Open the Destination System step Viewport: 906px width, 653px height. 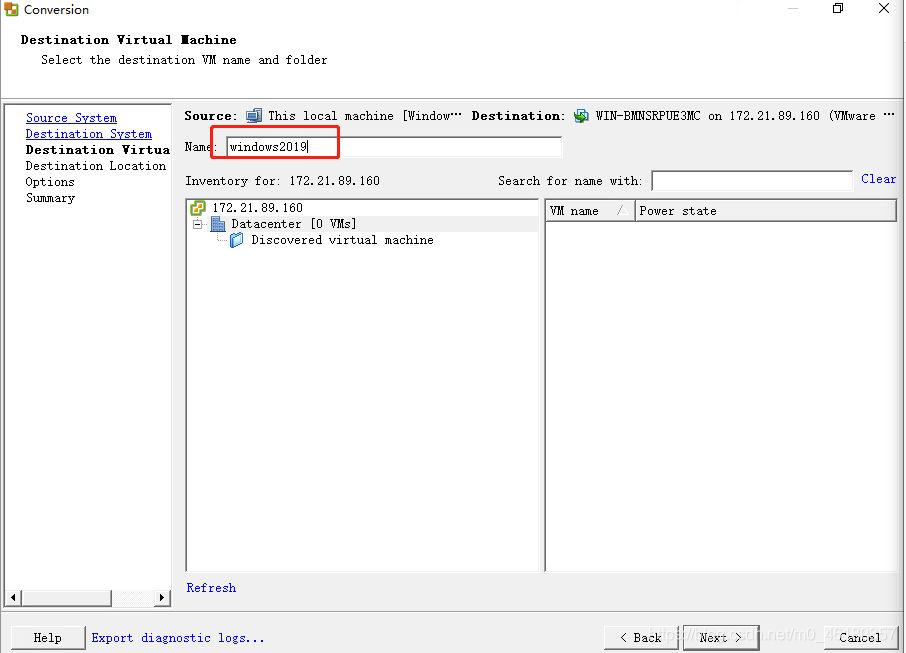(x=88, y=134)
